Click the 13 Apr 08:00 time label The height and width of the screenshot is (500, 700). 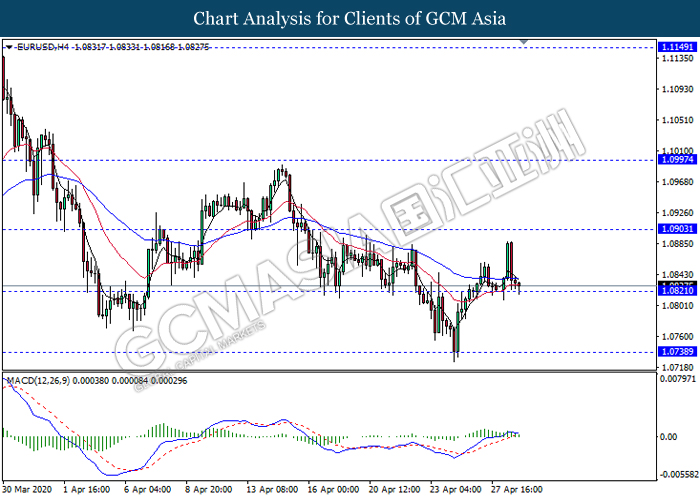pos(272,489)
